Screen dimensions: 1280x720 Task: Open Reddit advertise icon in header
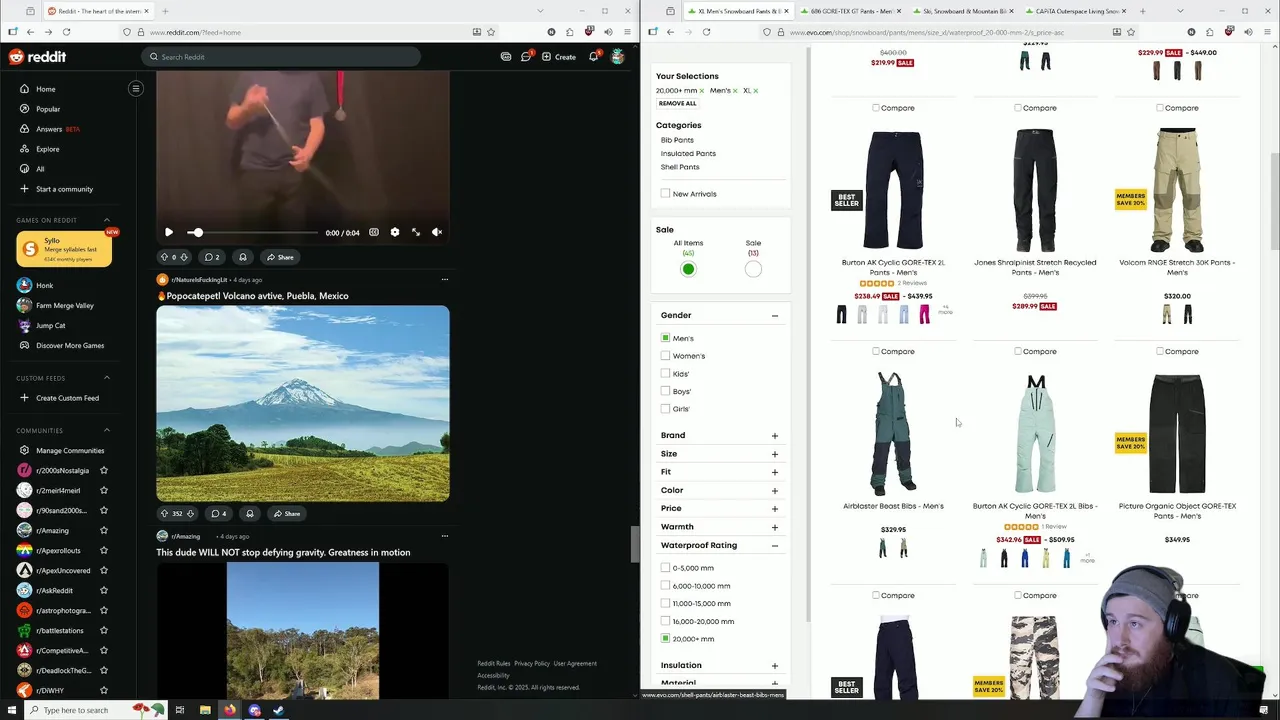coord(506,57)
